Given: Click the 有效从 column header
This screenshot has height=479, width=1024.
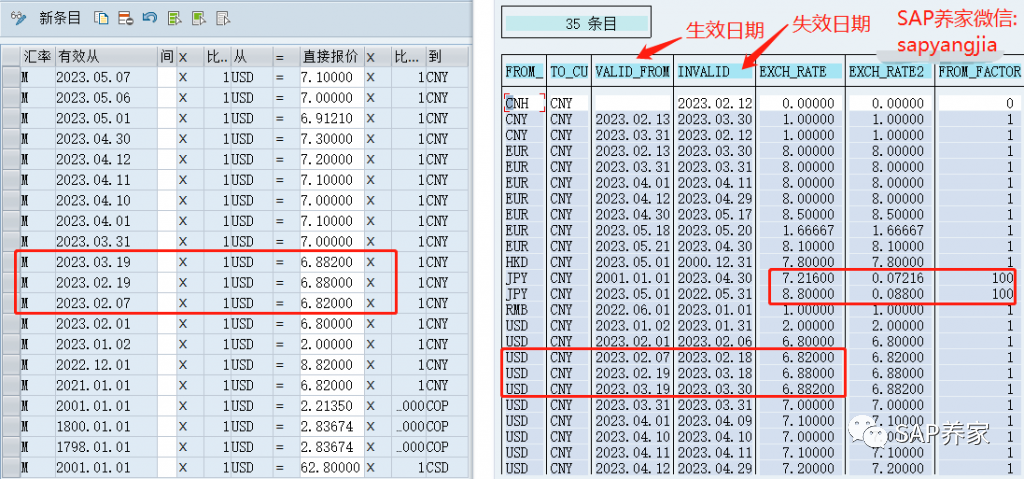Looking at the screenshot, I should tap(106, 57).
